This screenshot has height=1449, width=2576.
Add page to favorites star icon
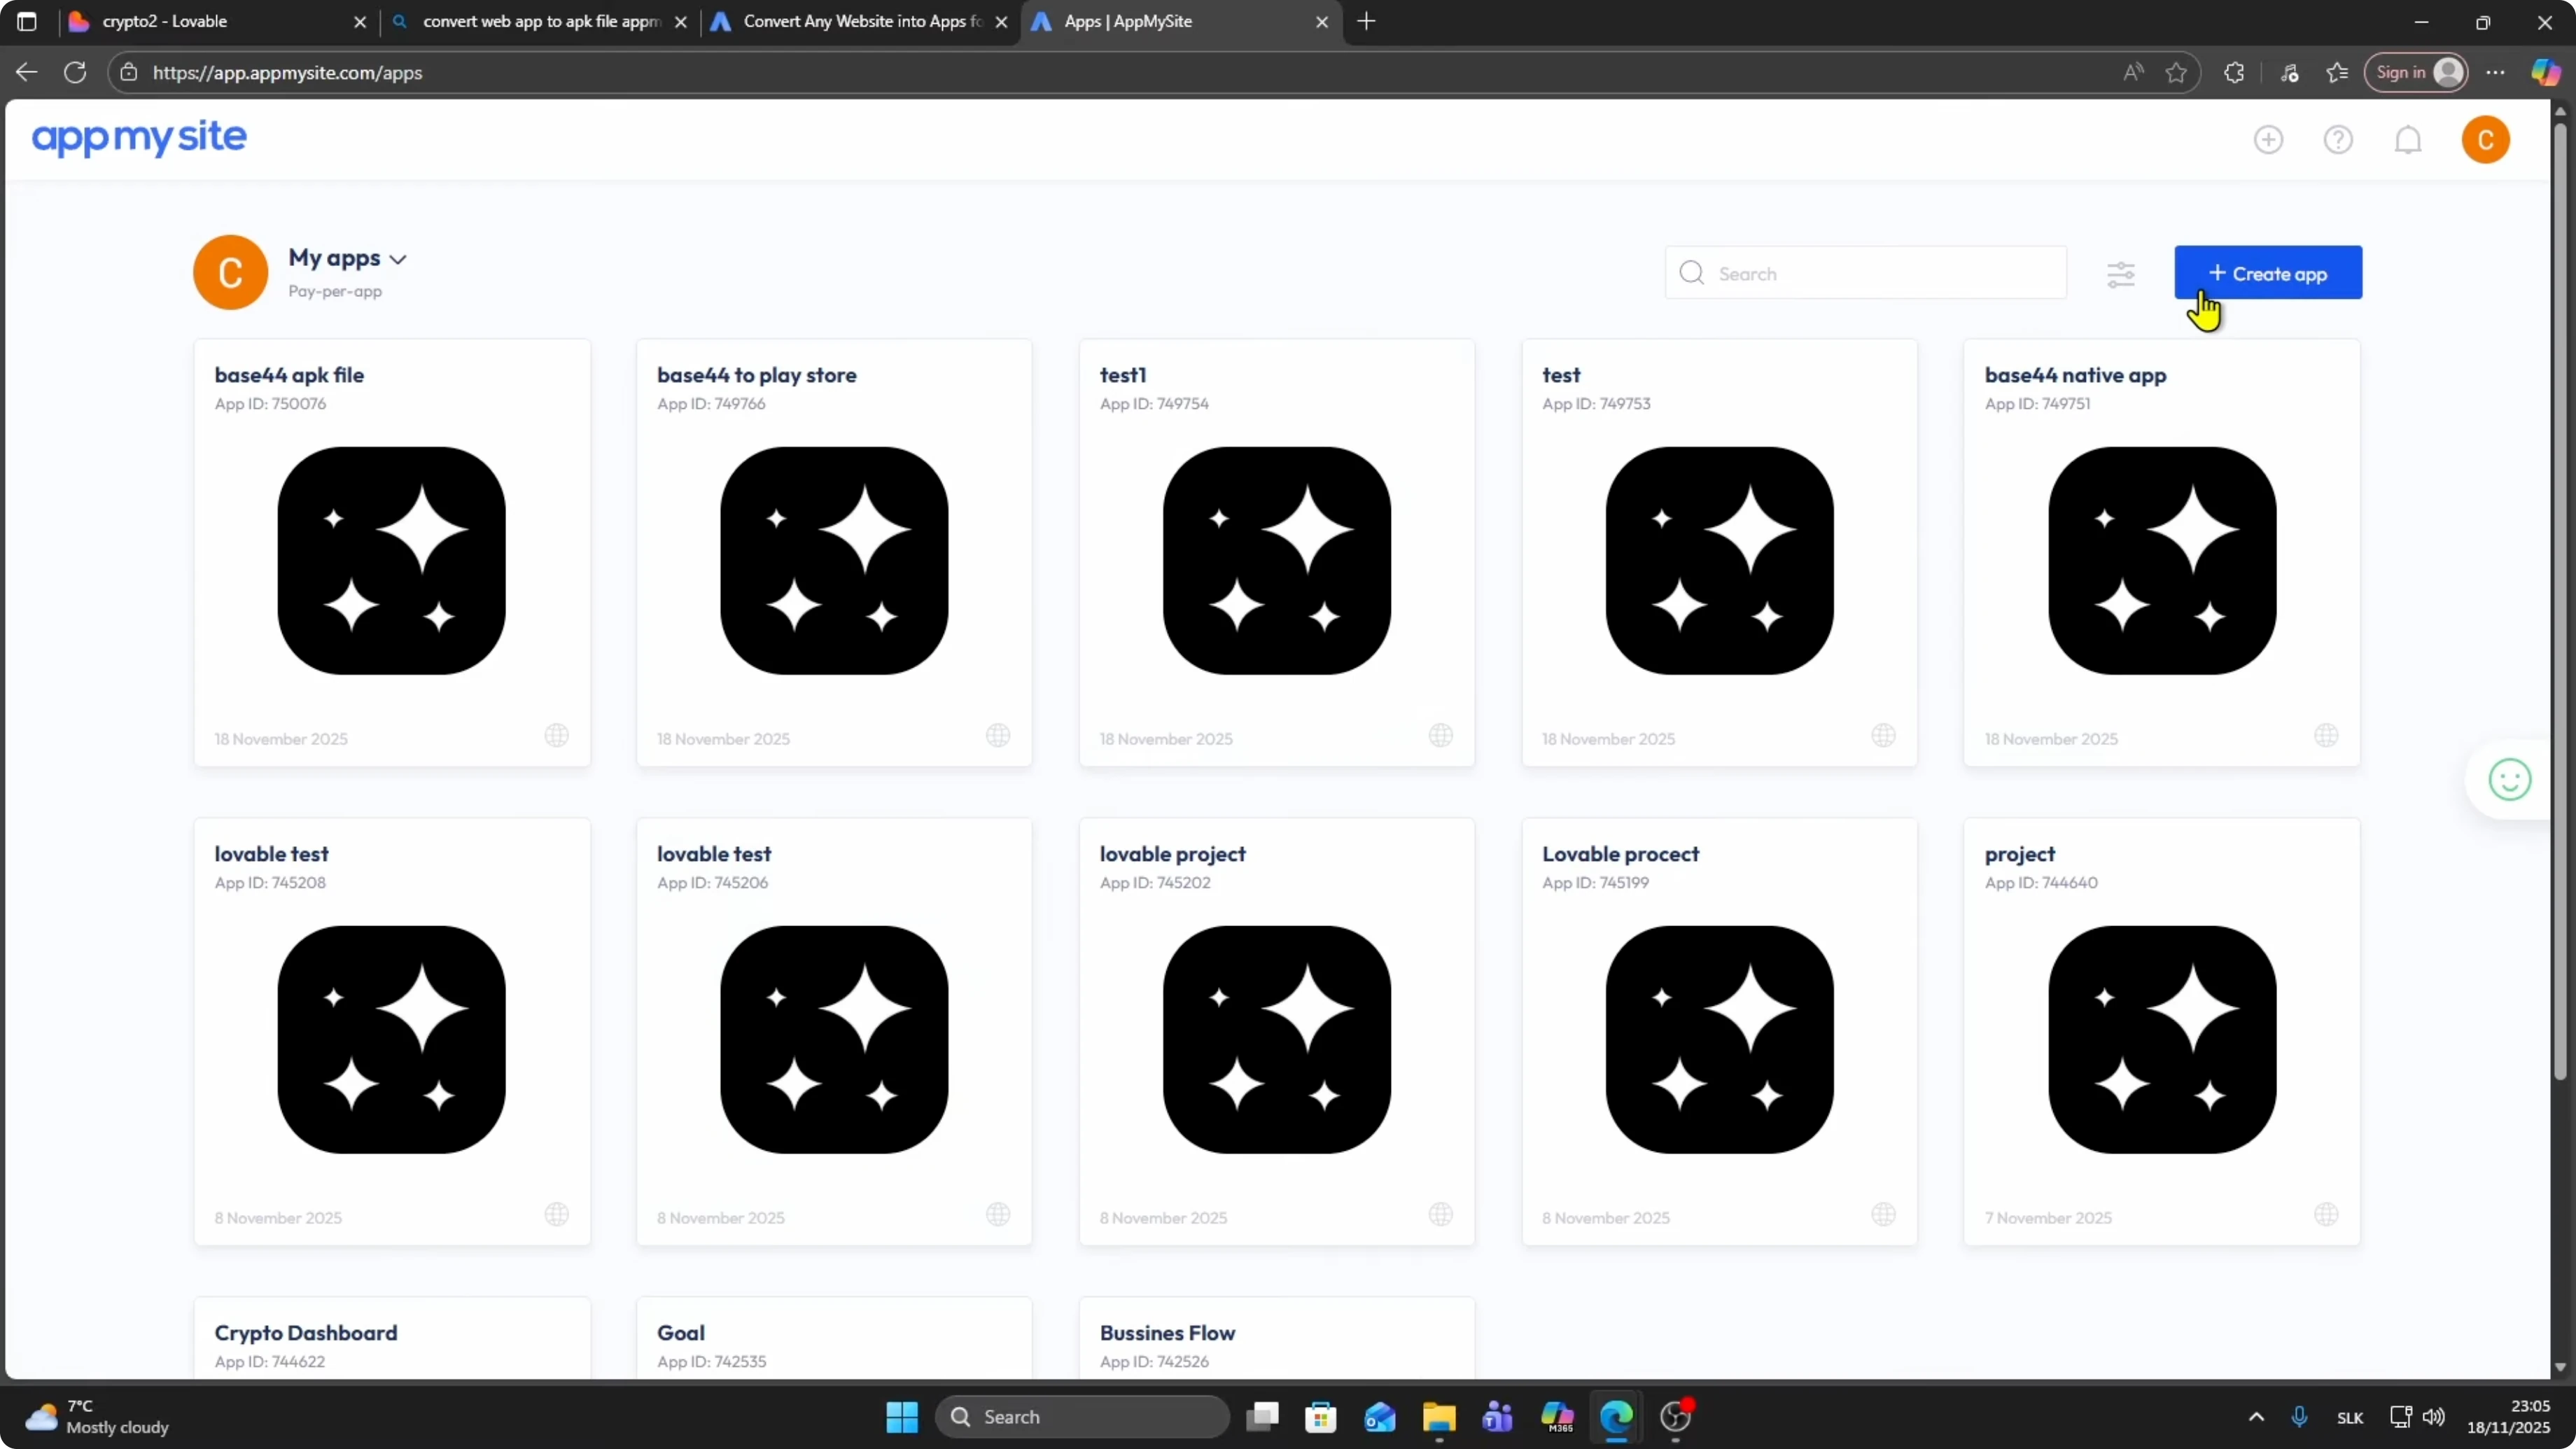pyautogui.click(x=2176, y=72)
